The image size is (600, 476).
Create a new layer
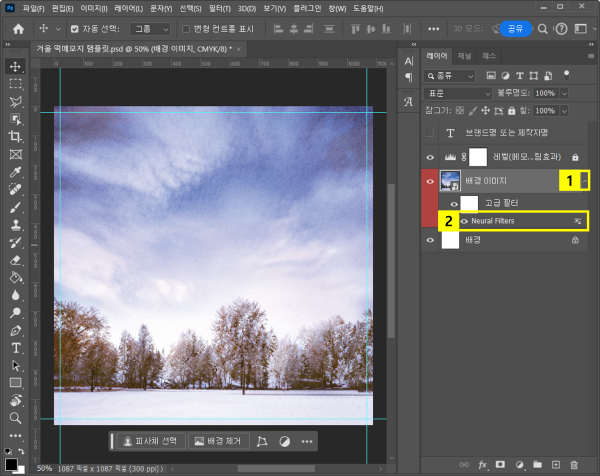[x=556, y=465]
